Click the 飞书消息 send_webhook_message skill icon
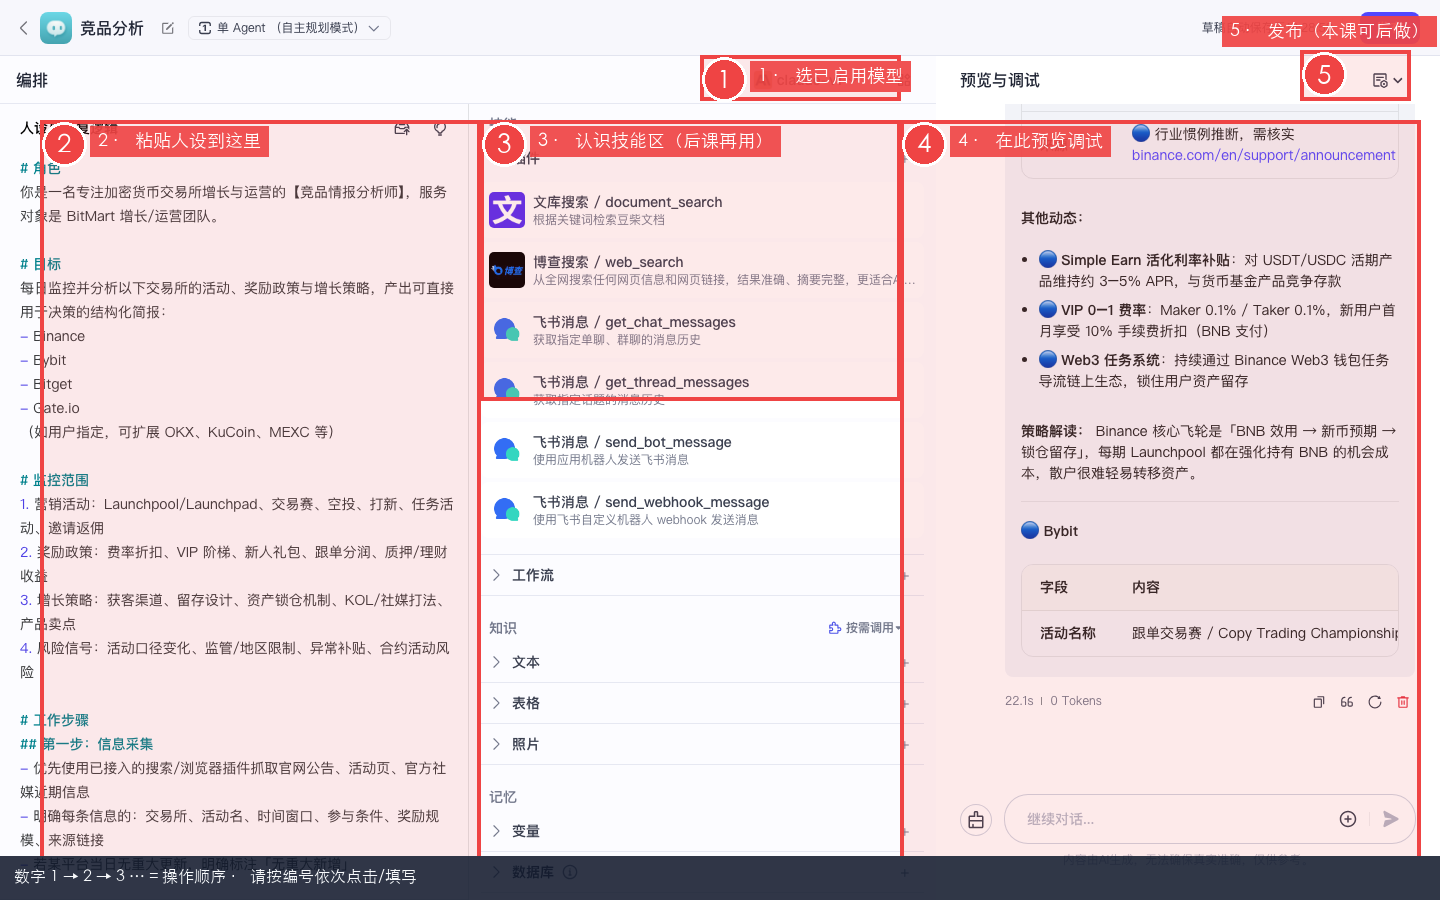Viewport: 1440px width, 900px height. (x=507, y=510)
